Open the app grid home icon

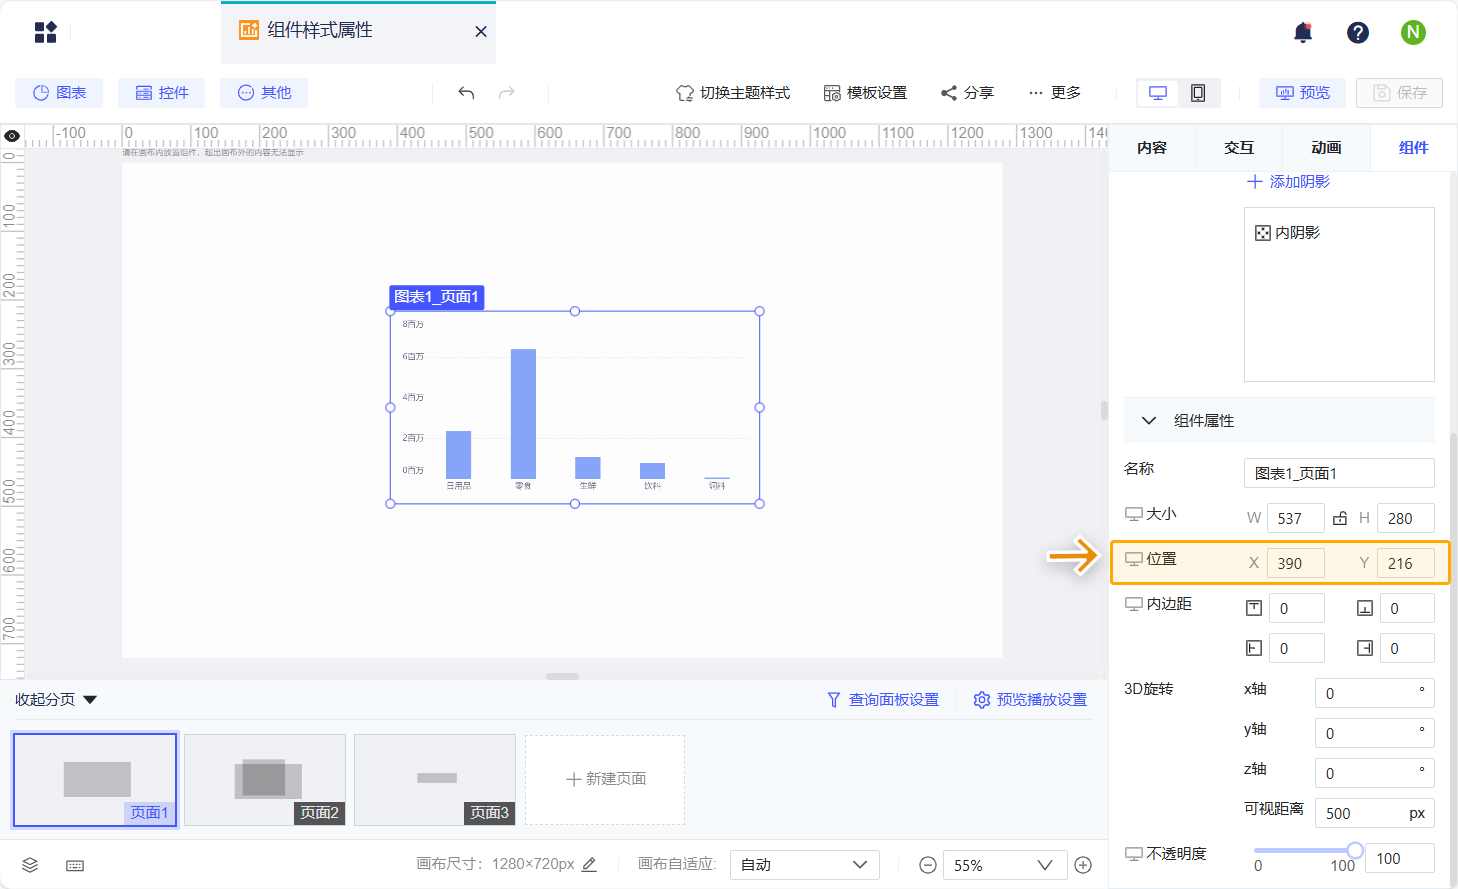coord(46,32)
